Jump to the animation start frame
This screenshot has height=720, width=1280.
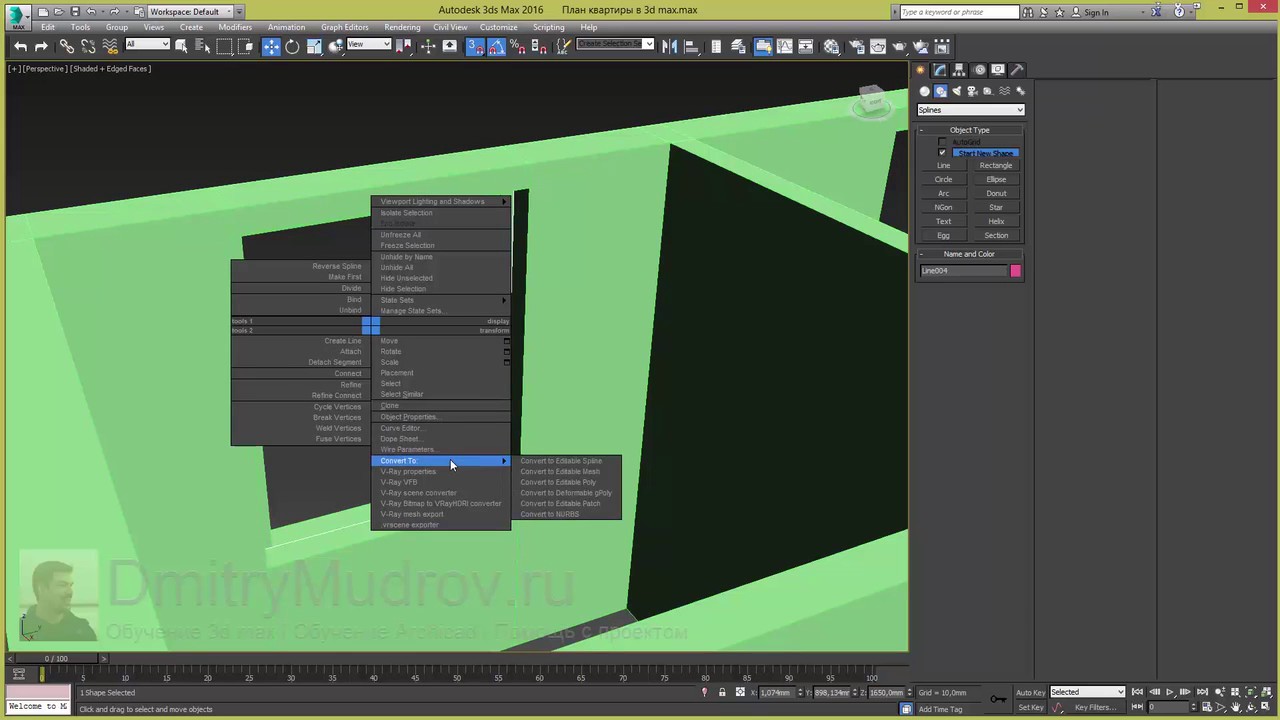(x=1137, y=692)
